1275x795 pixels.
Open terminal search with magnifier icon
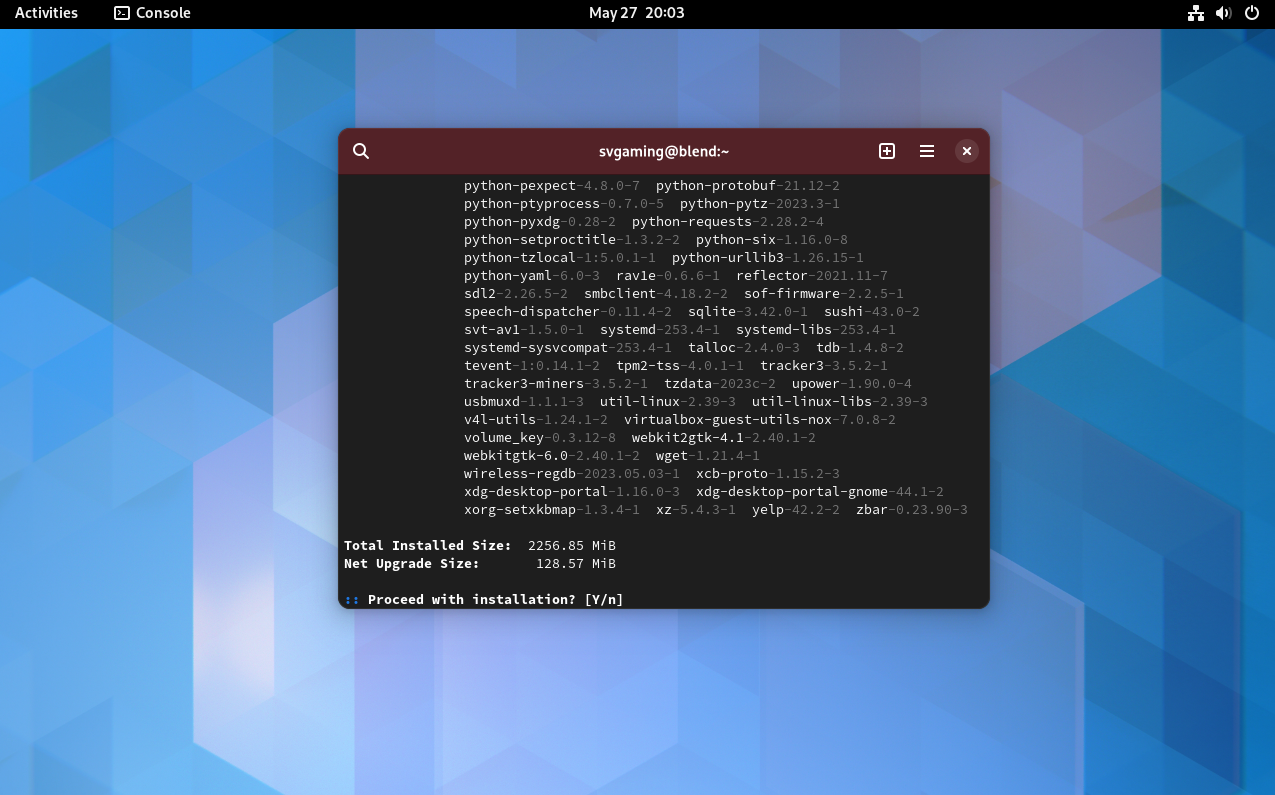361,151
